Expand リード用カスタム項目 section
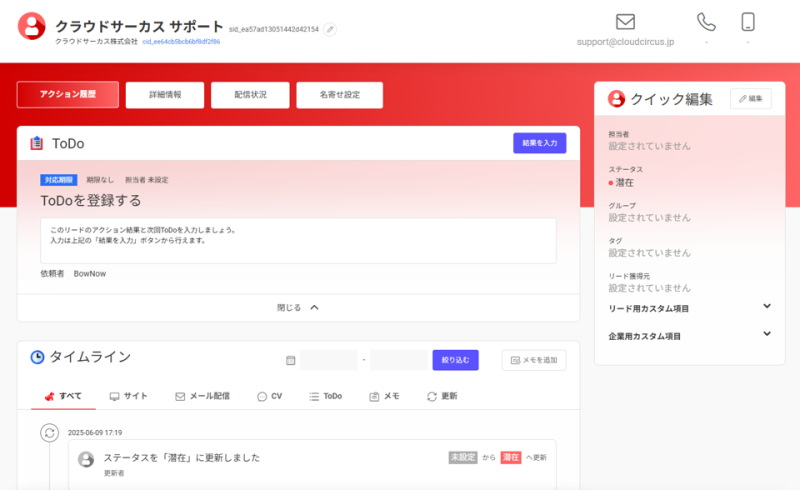 (x=689, y=308)
